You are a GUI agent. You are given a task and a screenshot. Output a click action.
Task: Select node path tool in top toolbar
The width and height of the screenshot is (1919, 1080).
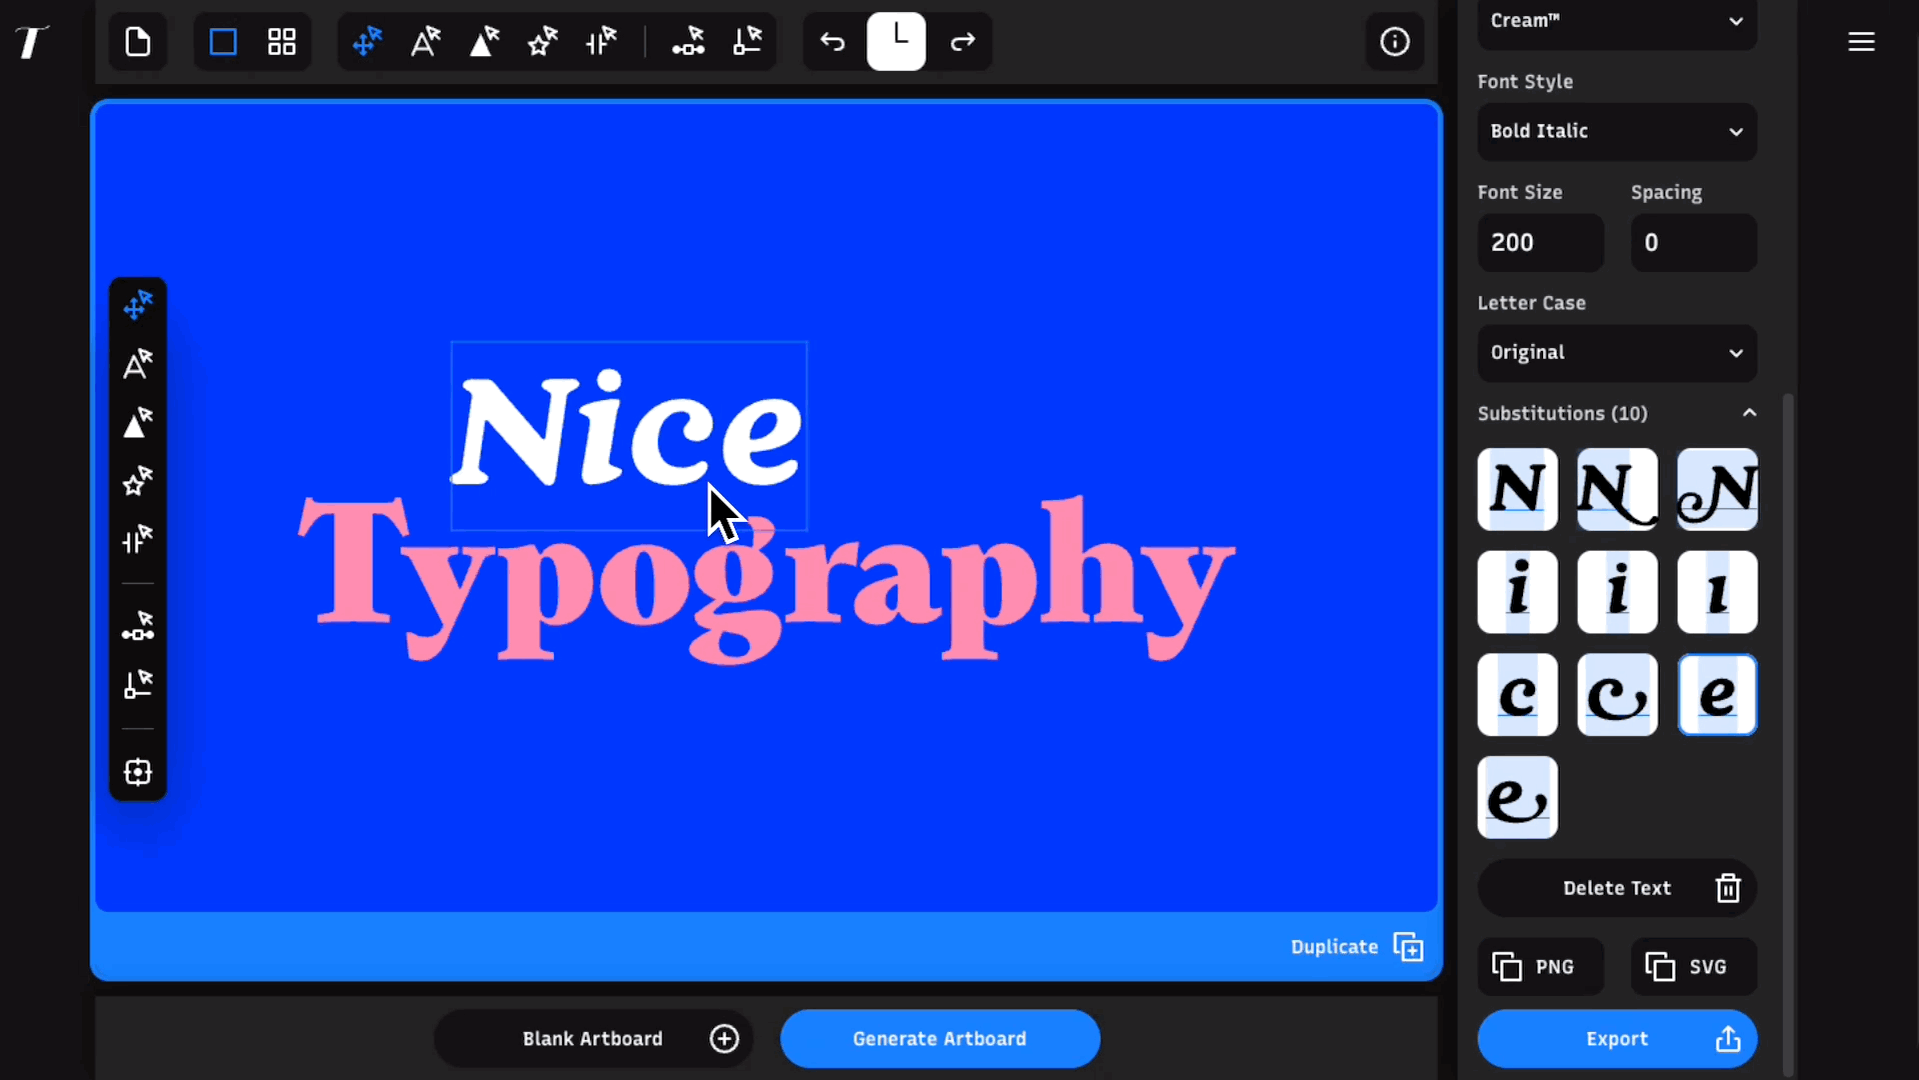point(688,42)
